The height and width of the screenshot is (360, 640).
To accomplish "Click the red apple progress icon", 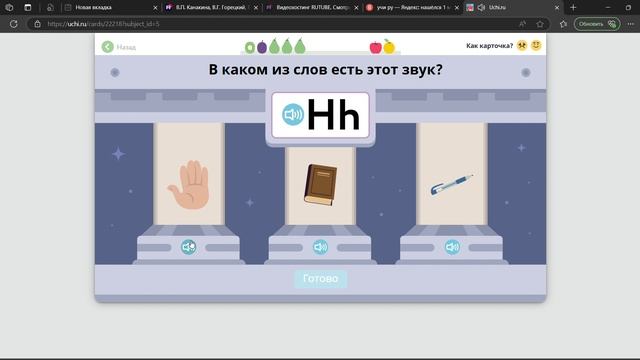I will pos(376,47).
